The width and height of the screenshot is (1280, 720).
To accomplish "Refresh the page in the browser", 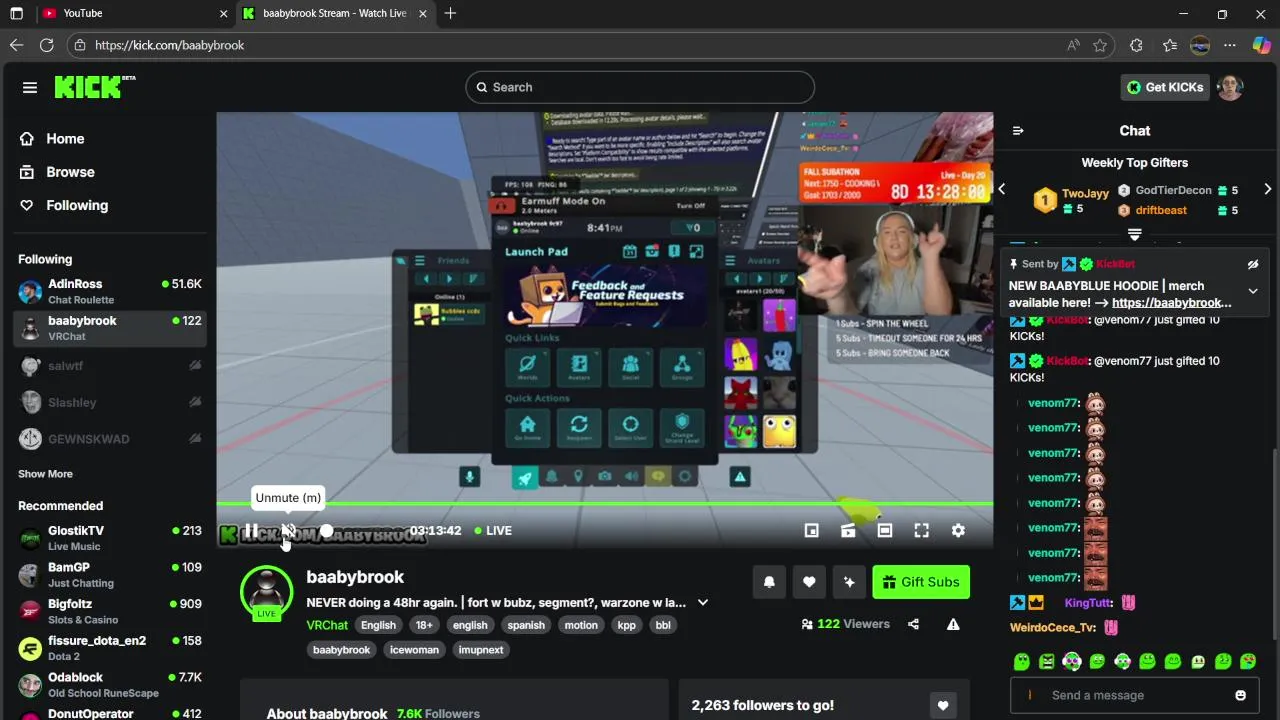I will [46, 45].
